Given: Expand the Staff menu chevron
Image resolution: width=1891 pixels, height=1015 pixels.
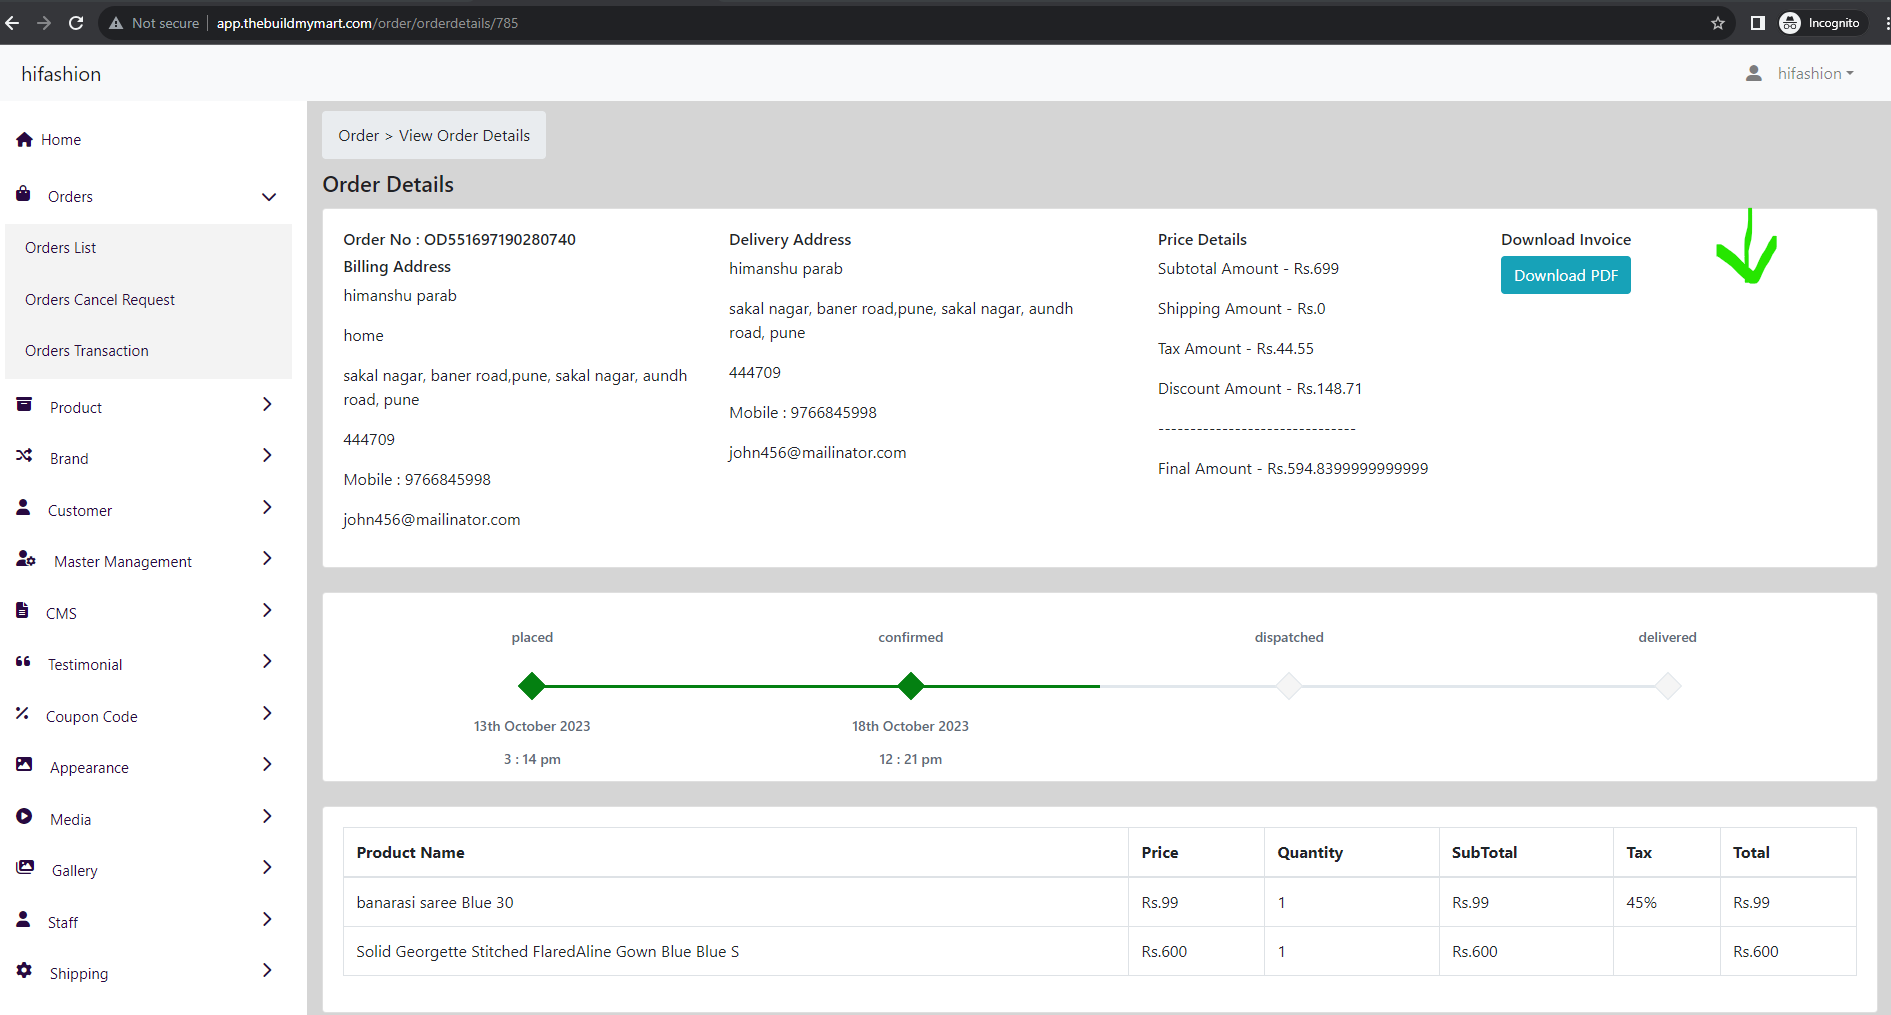Looking at the screenshot, I should click(267, 919).
